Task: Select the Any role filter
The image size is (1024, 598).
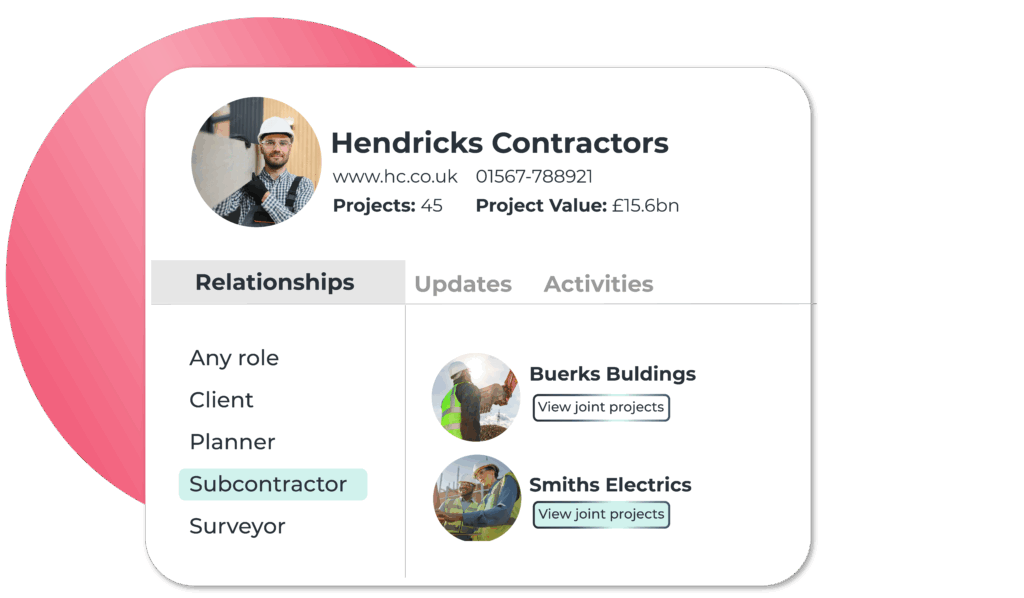Action: (x=234, y=358)
